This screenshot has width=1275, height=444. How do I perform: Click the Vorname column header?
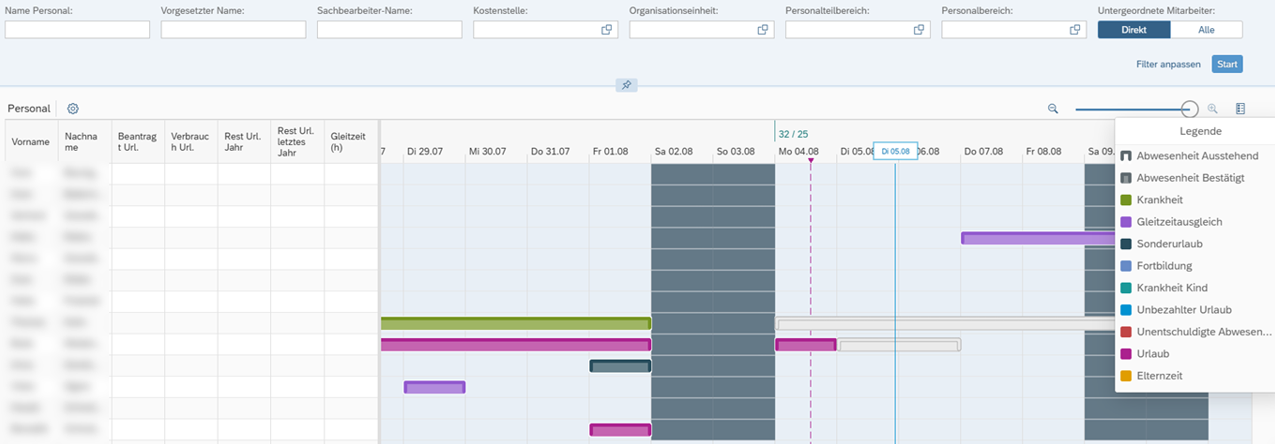(x=30, y=142)
